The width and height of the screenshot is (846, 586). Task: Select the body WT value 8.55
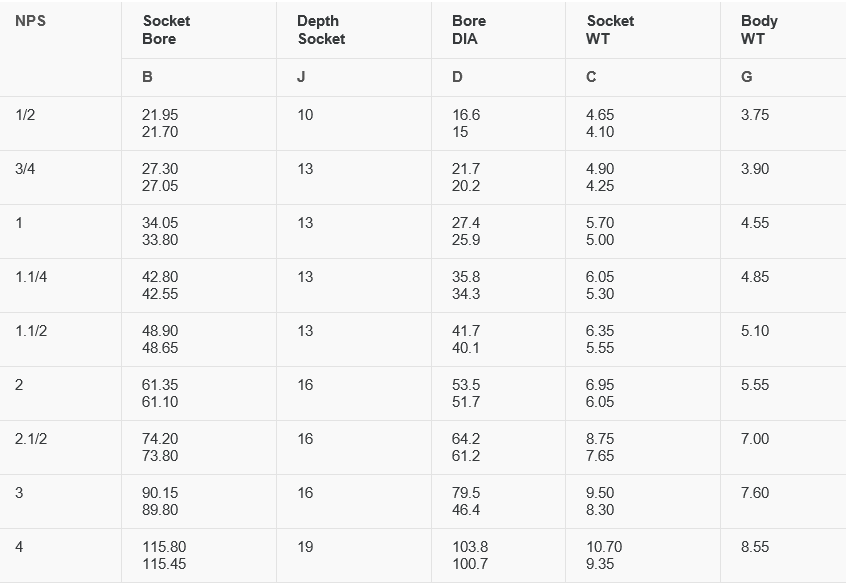pos(755,547)
